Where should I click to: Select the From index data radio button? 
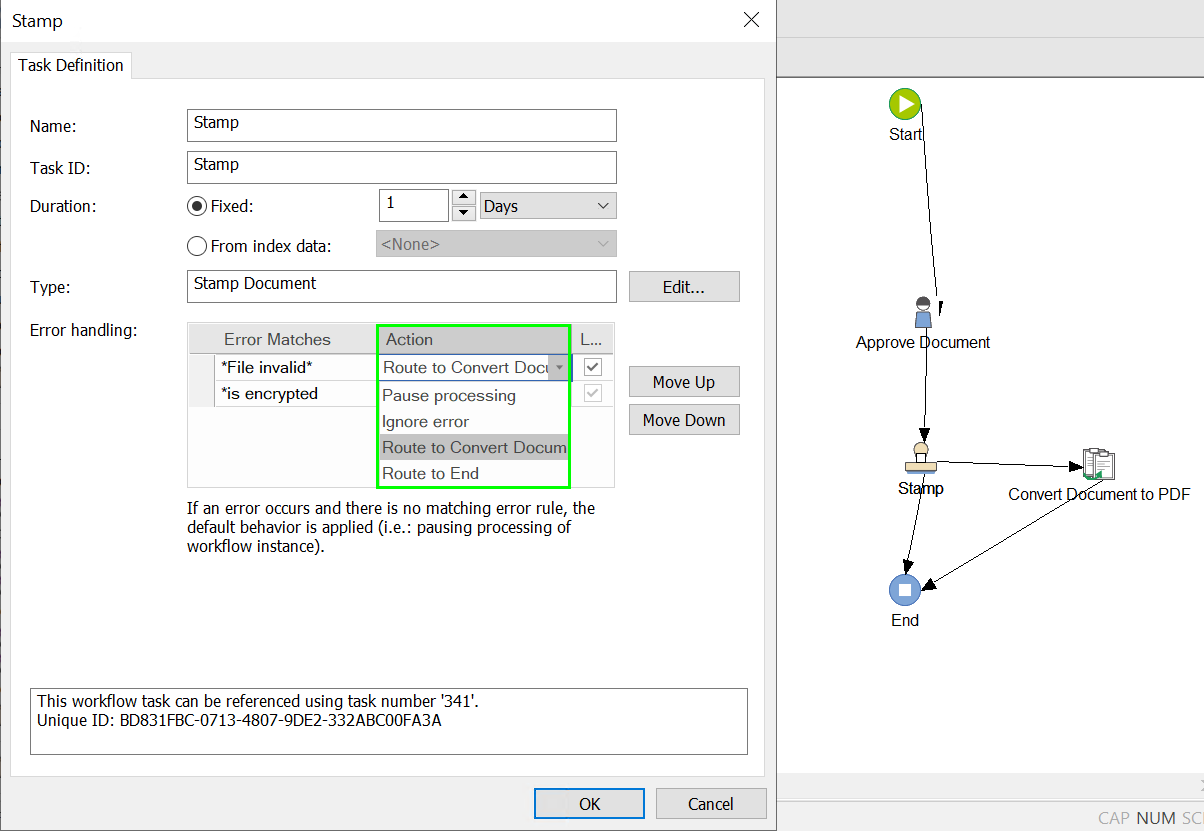pos(198,245)
